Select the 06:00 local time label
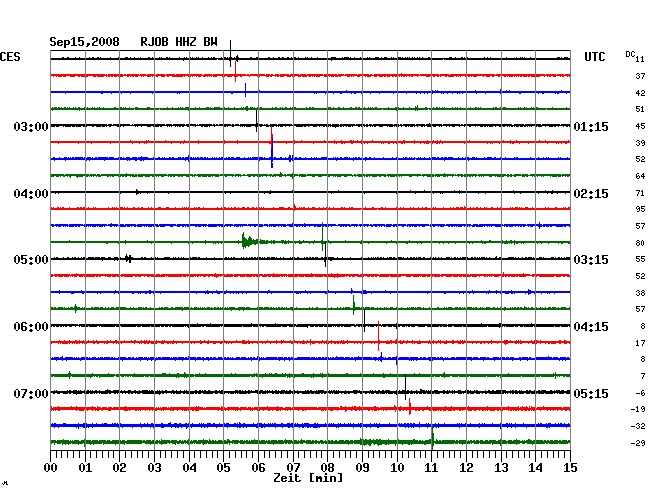 (31, 327)
